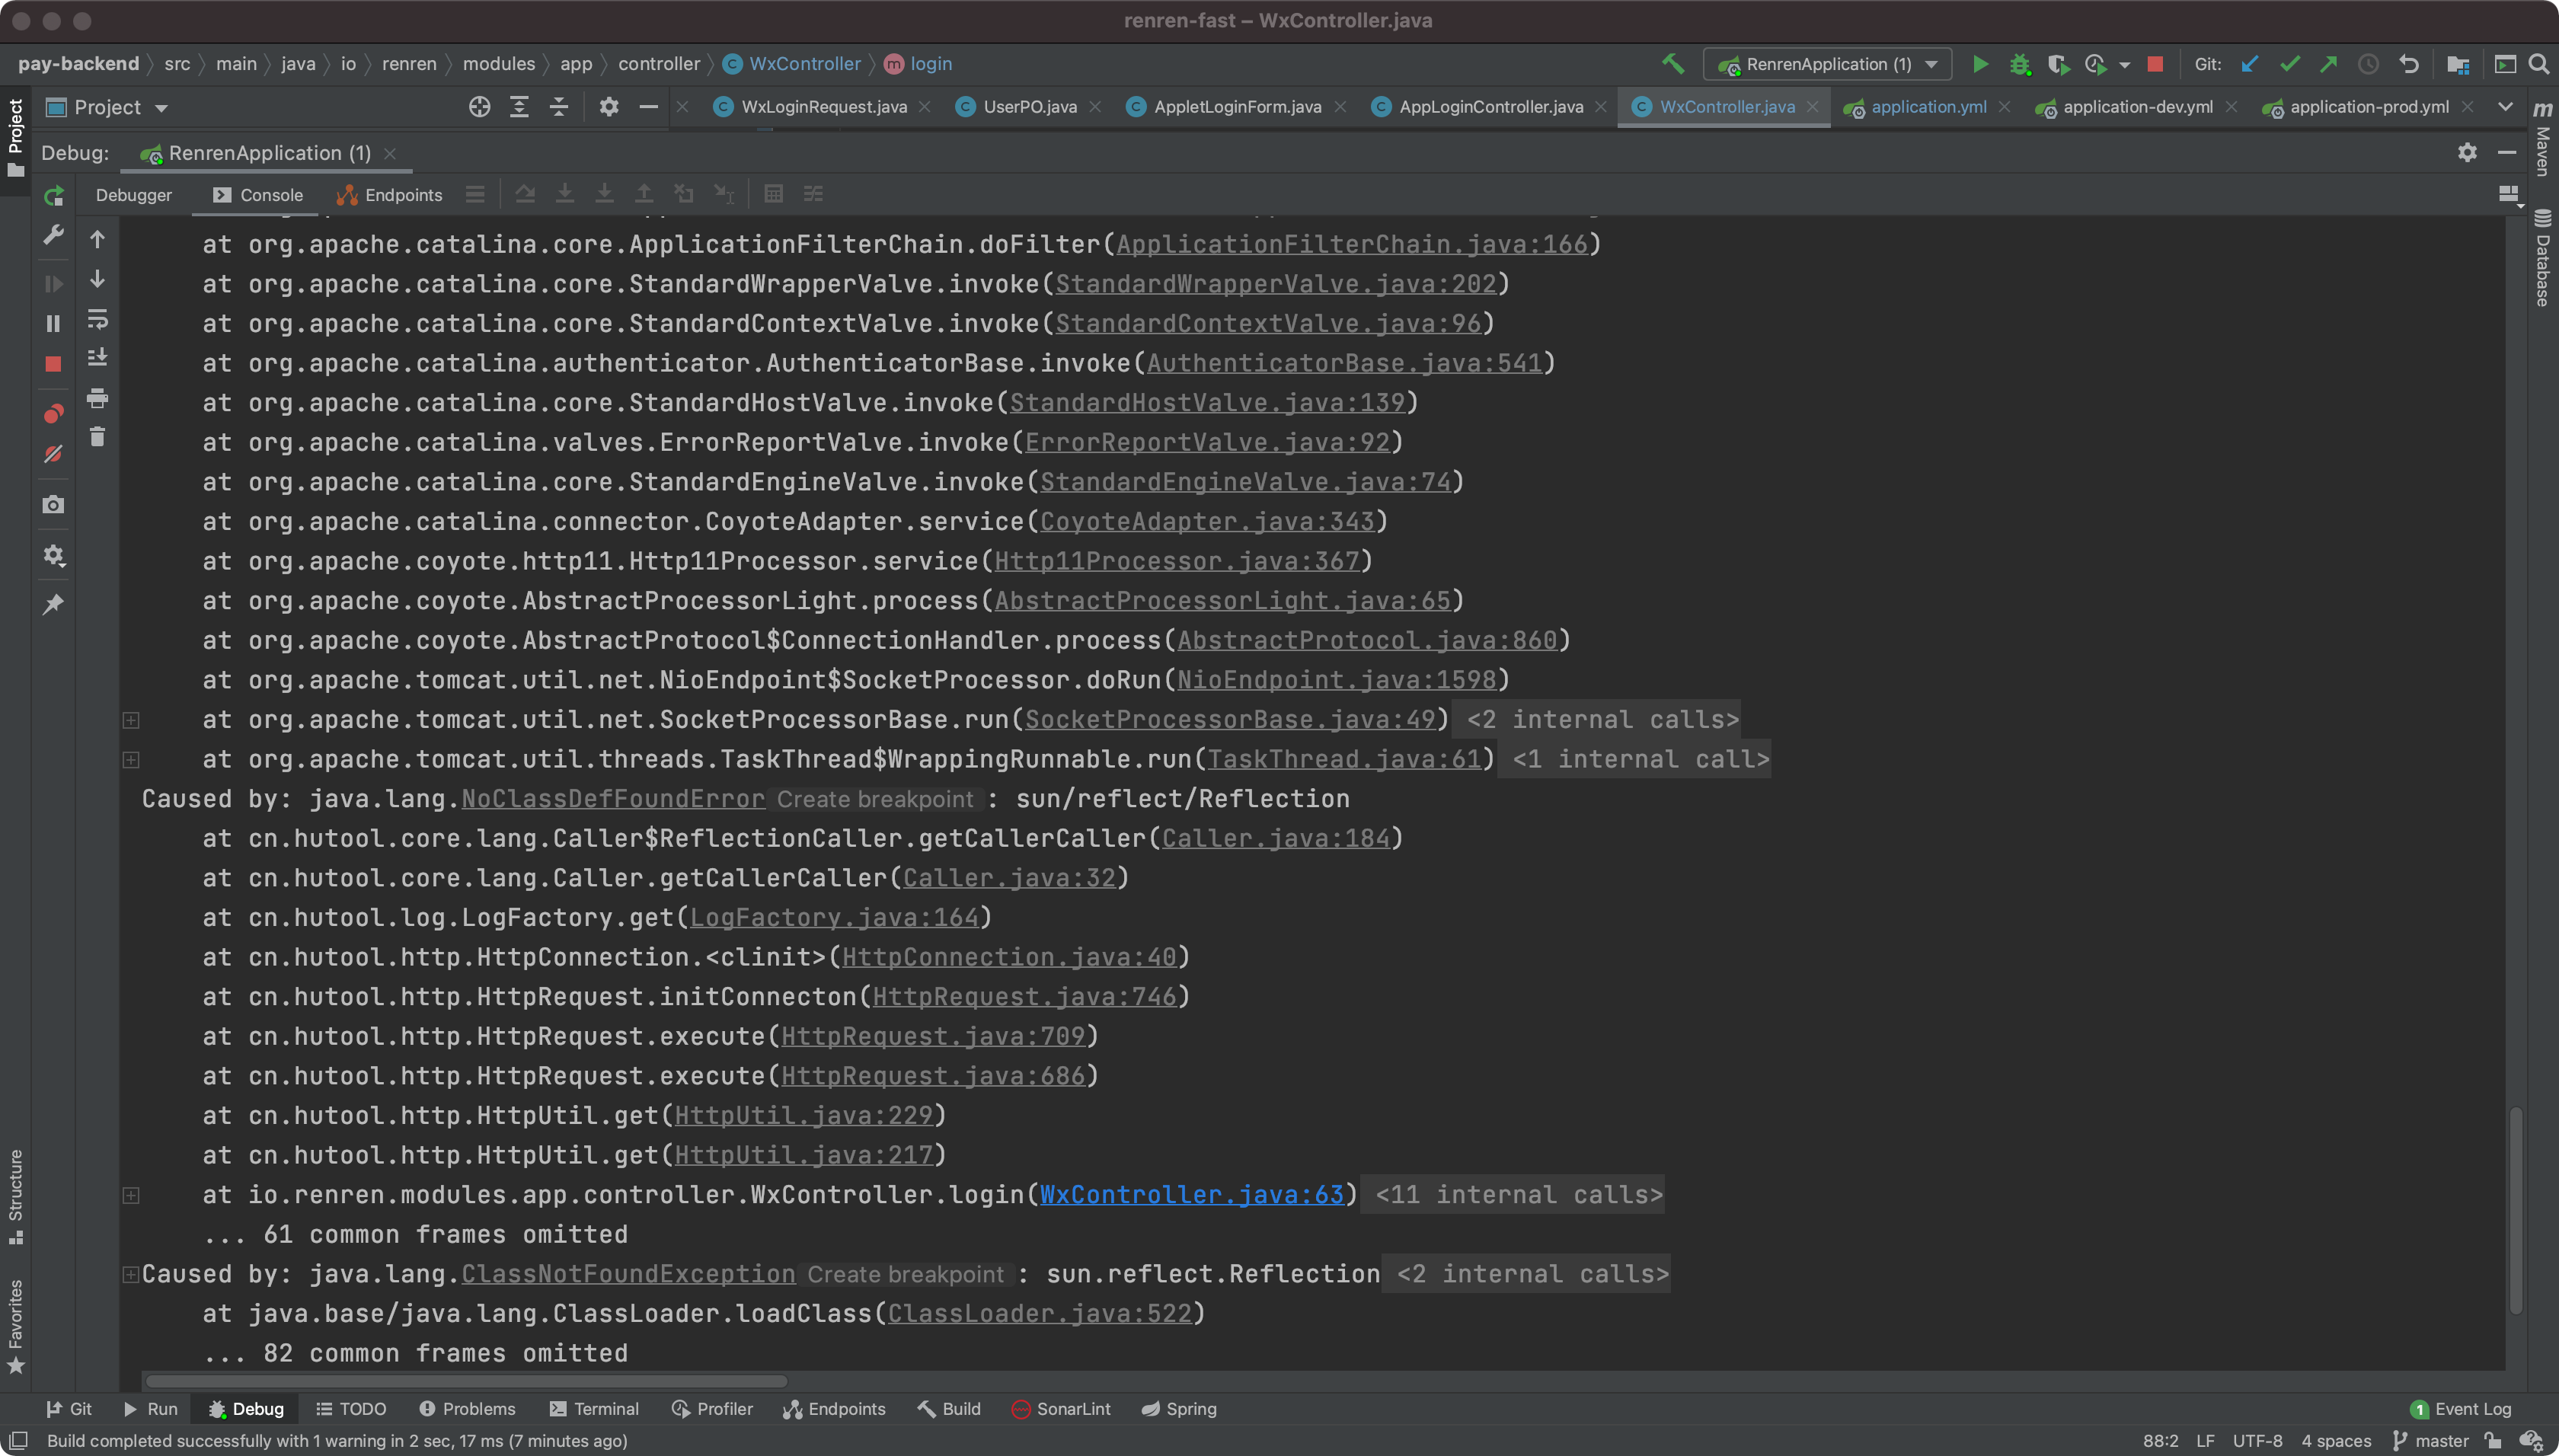
Task: Click the horizontal console scrollbar
Action: pos(466,1381)
